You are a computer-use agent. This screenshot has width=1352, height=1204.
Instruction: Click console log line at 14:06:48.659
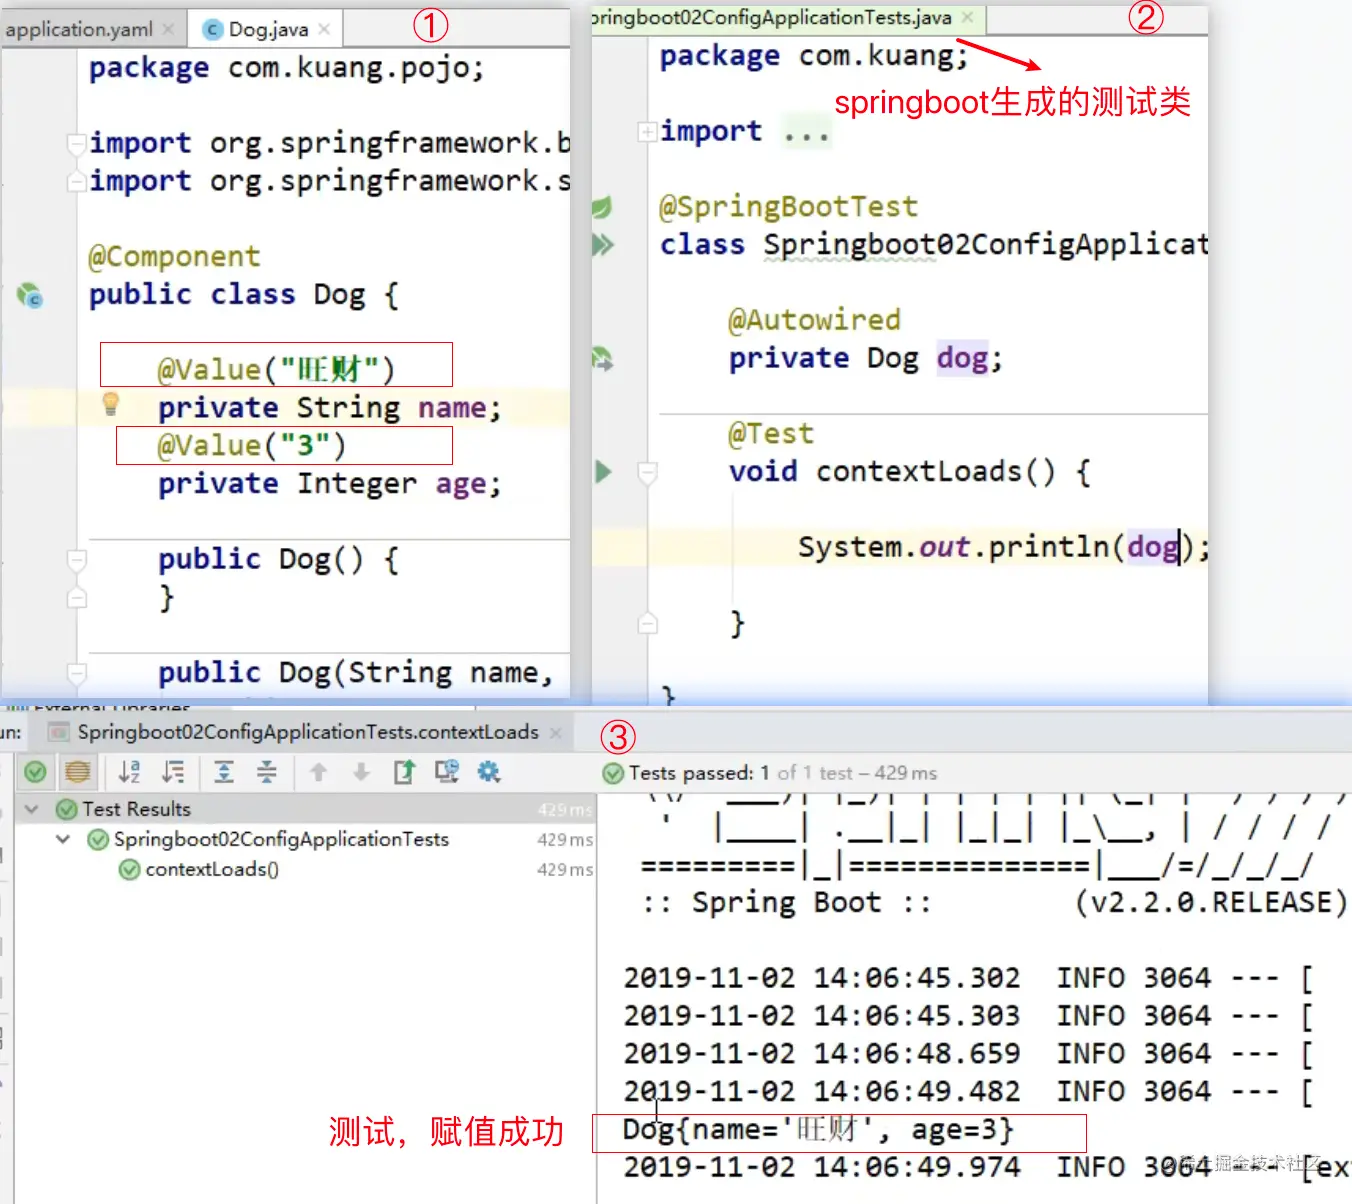coord(968,1054)
